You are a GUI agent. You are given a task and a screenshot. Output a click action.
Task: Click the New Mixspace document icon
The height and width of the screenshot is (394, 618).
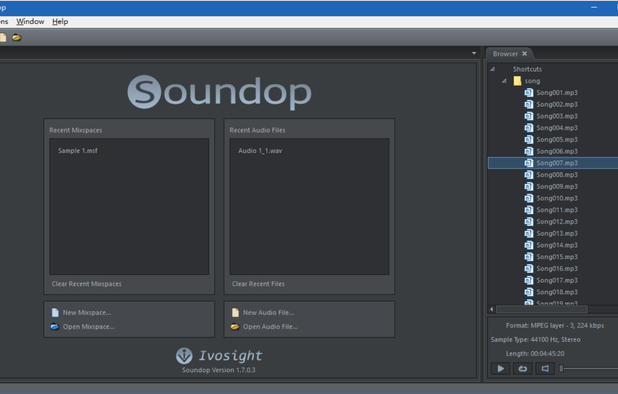tap(55, 312)
